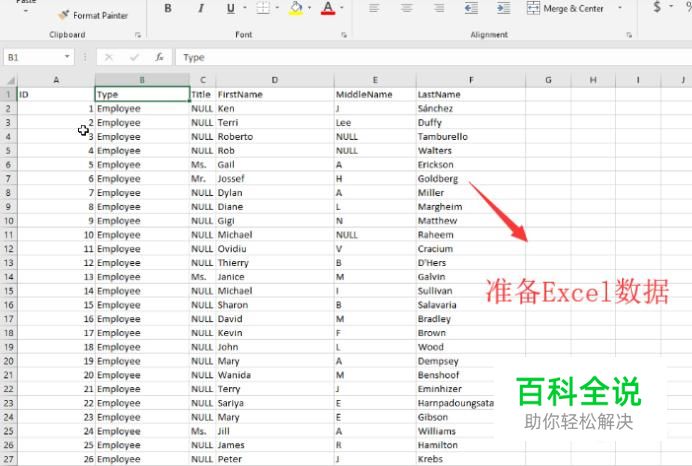Select column B header
This screenshot has width=692, height=466.
click(142, 80)
